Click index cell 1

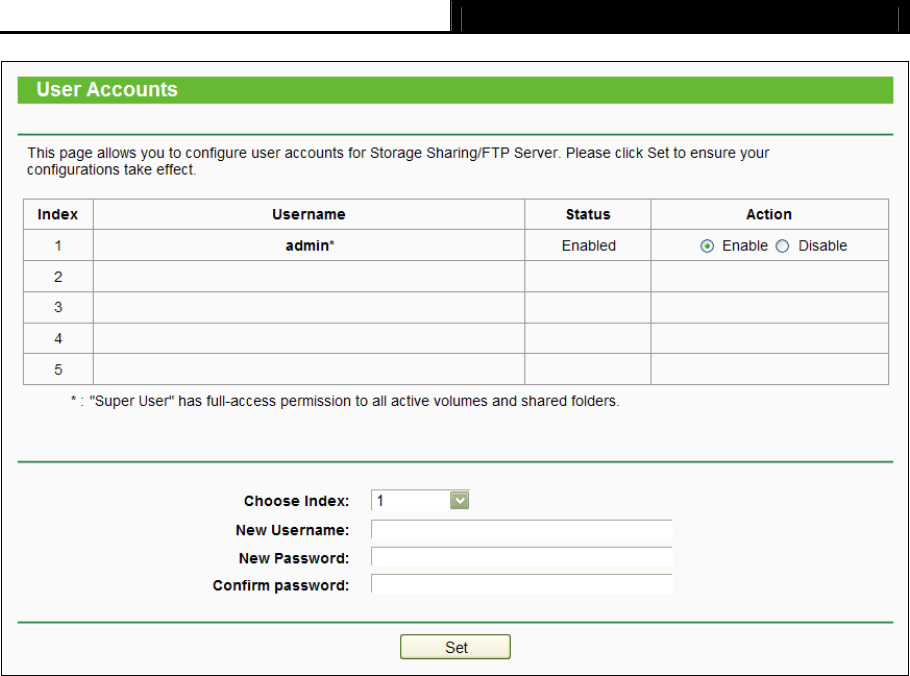tap(58, 245)
